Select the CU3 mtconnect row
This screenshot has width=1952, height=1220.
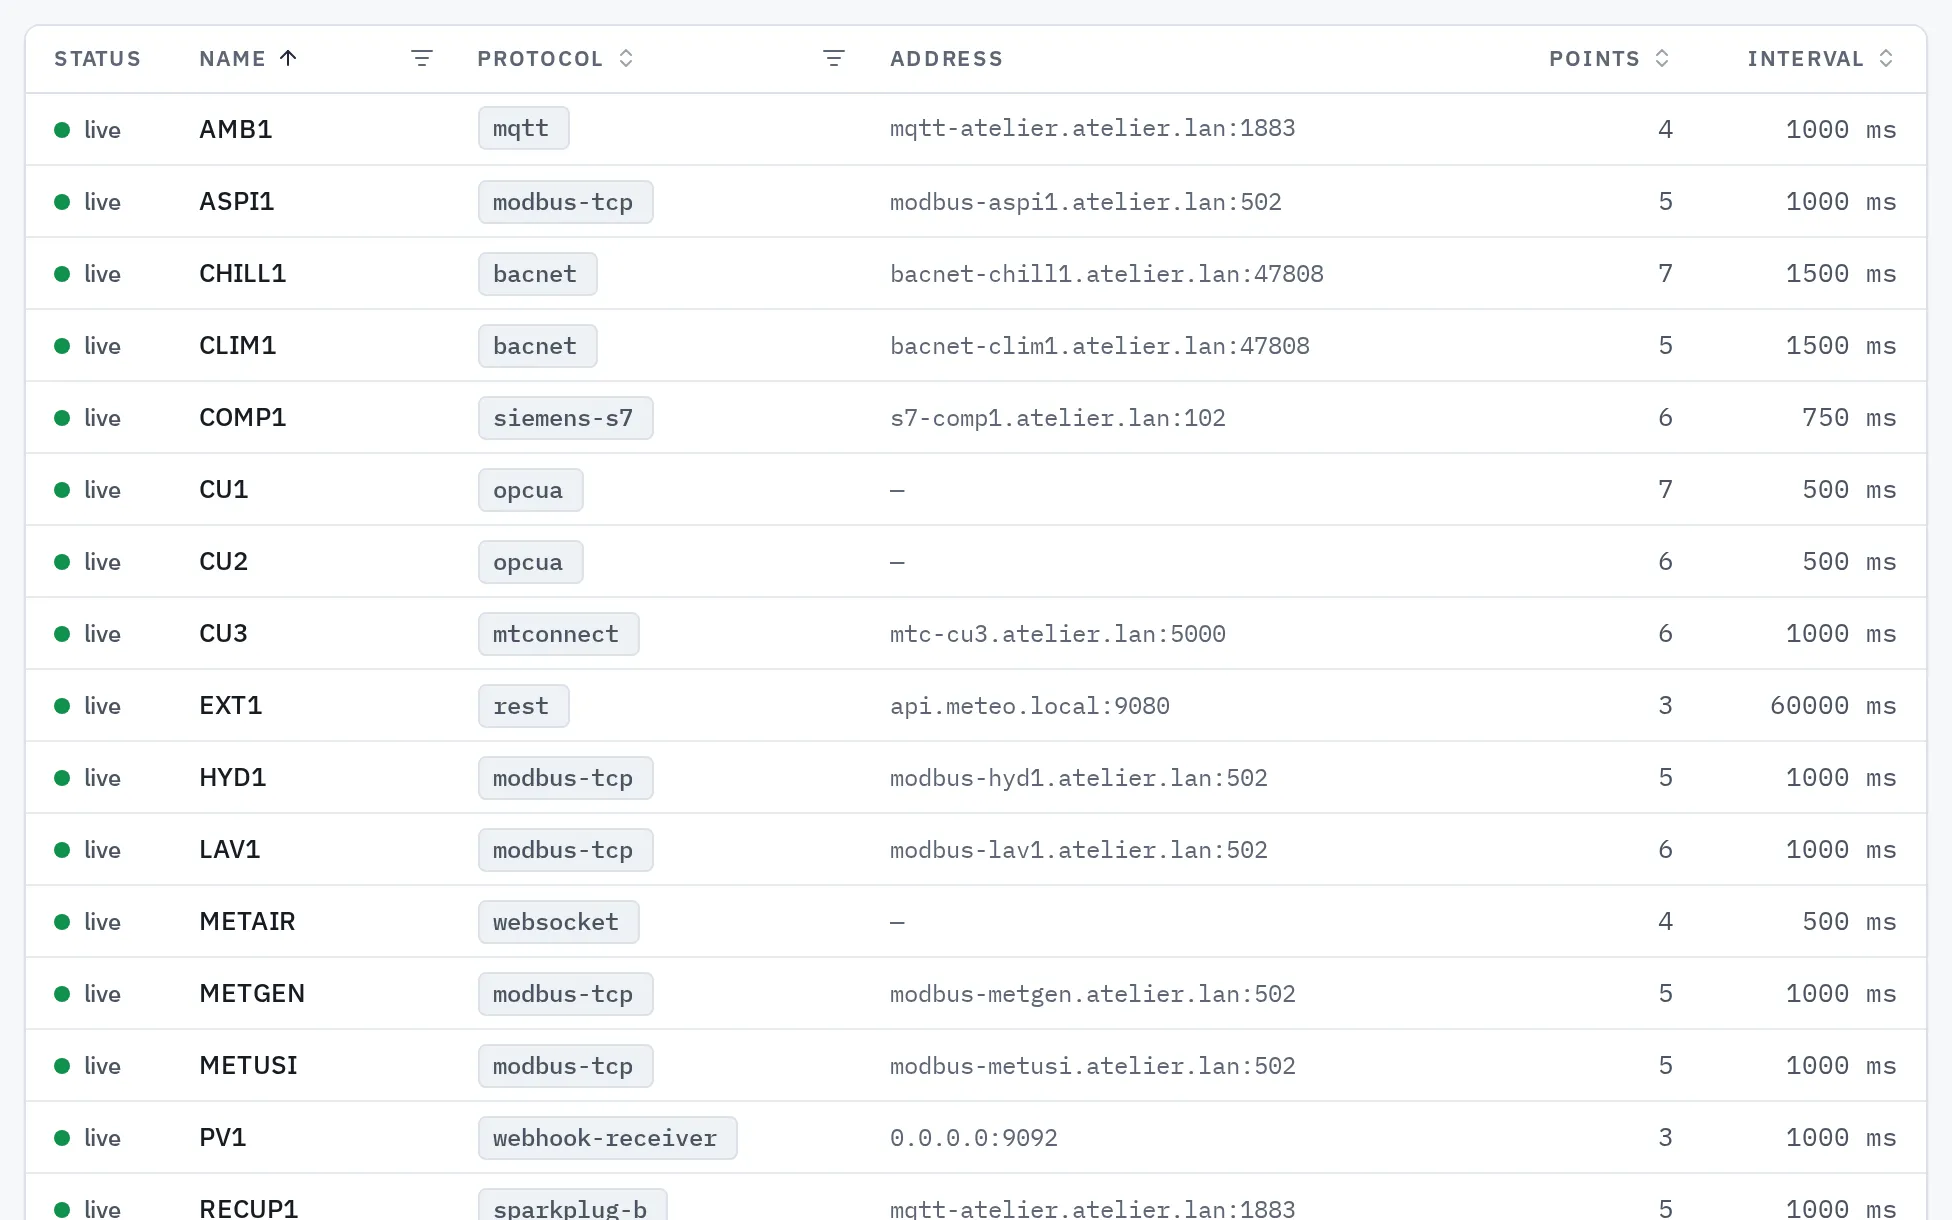(x=976, y=633)
